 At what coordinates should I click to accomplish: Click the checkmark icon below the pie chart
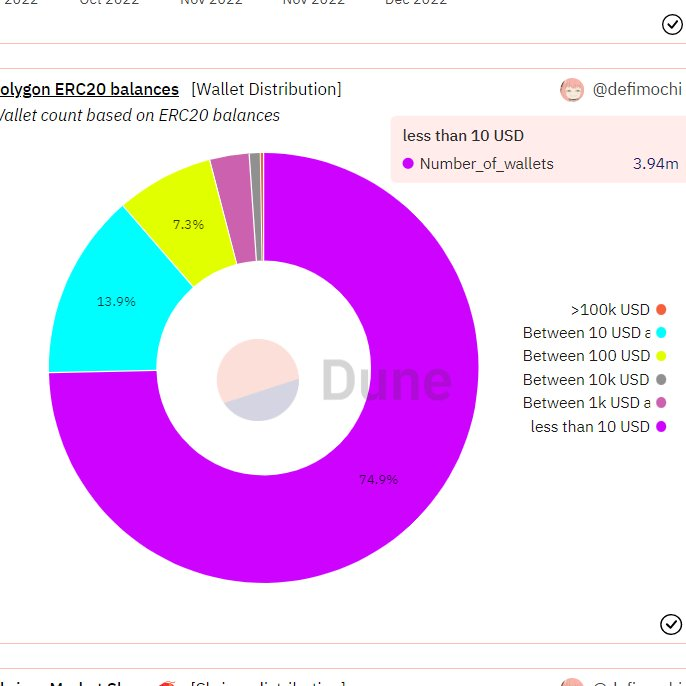671,624
